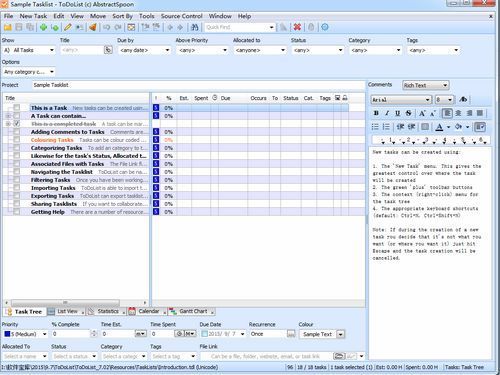
Task: Open the Sort By menu
Action: (122, 16)
